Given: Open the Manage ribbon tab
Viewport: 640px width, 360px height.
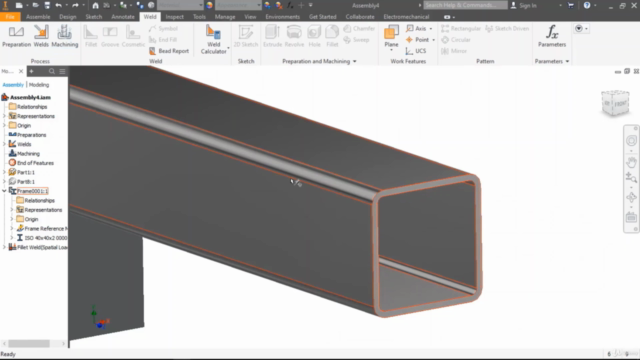Looking at the screenshot, I should pos(225,17).
